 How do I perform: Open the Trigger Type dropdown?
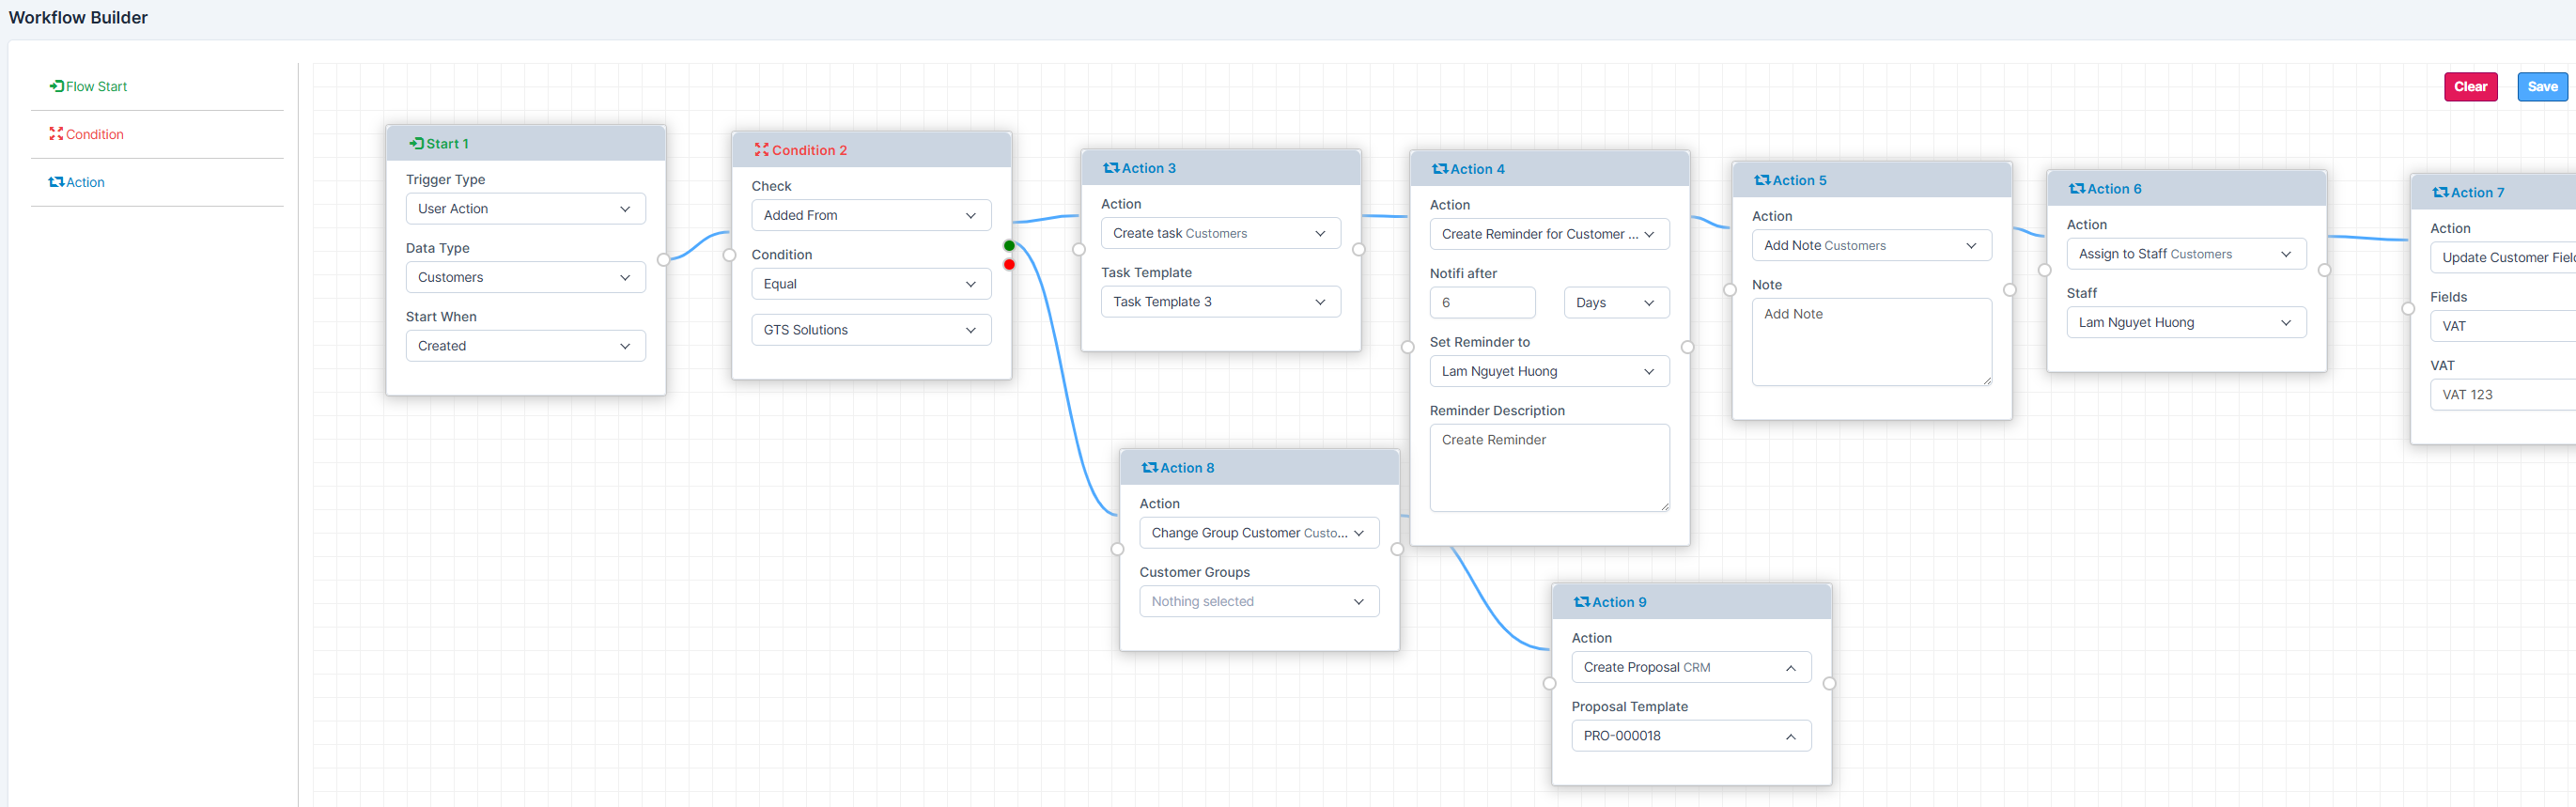(525, 209)
